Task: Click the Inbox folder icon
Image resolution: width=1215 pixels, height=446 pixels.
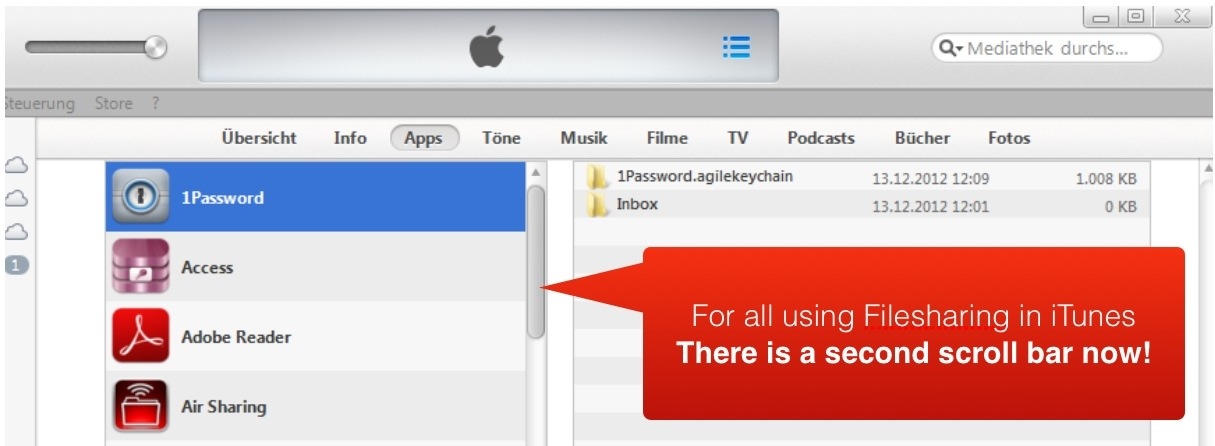Action: click(x=597, y=206)
